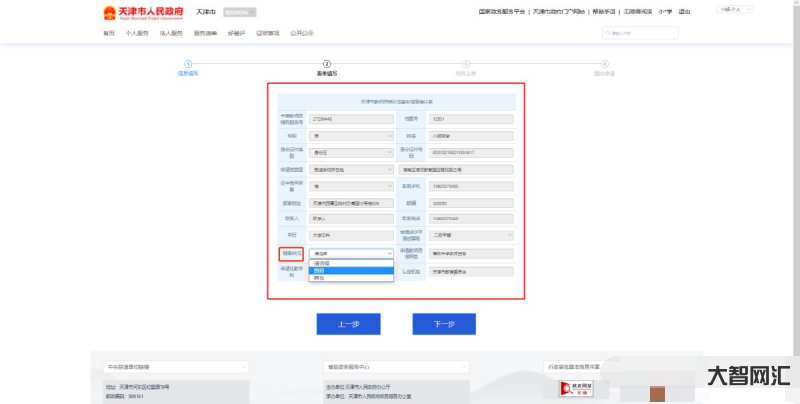Choose 其他 option from health status list
Screen dimensions: 800x404
[351, 278]
